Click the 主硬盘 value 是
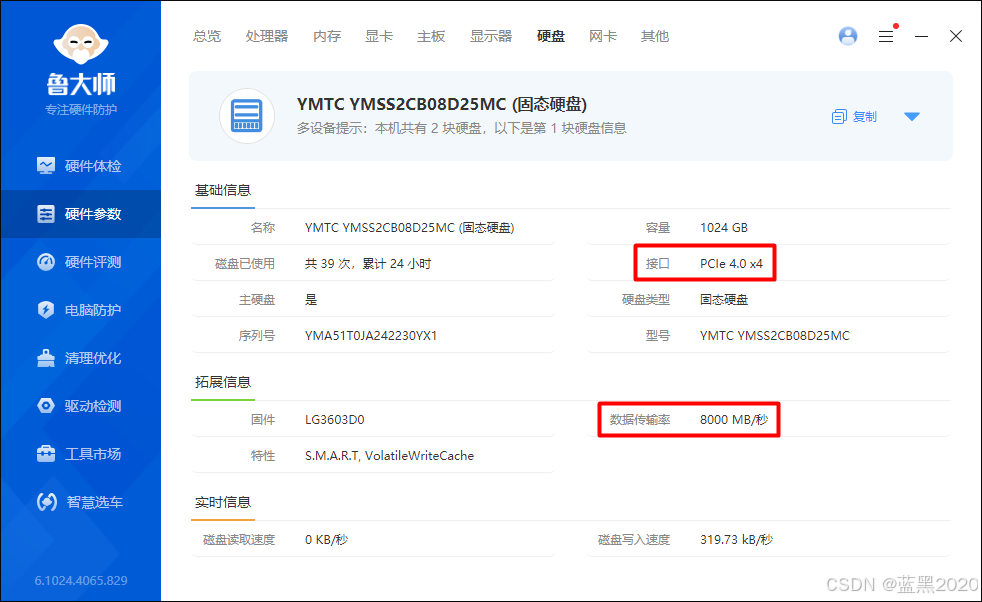Screen dimensions: 982x602 point(311,299)
